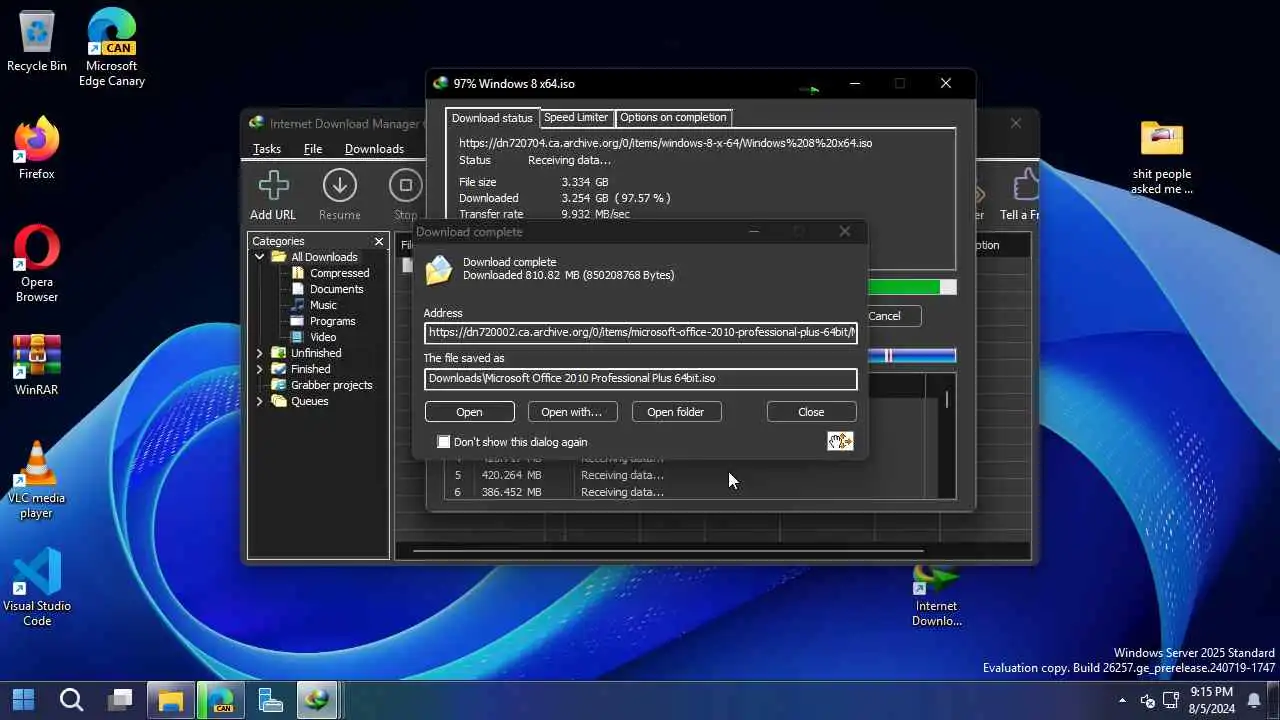The height and width of the screenshot is (720, 1280).
Task: Click the drag-and-drop hand icon in dialog
Action: tap(840, 441)
